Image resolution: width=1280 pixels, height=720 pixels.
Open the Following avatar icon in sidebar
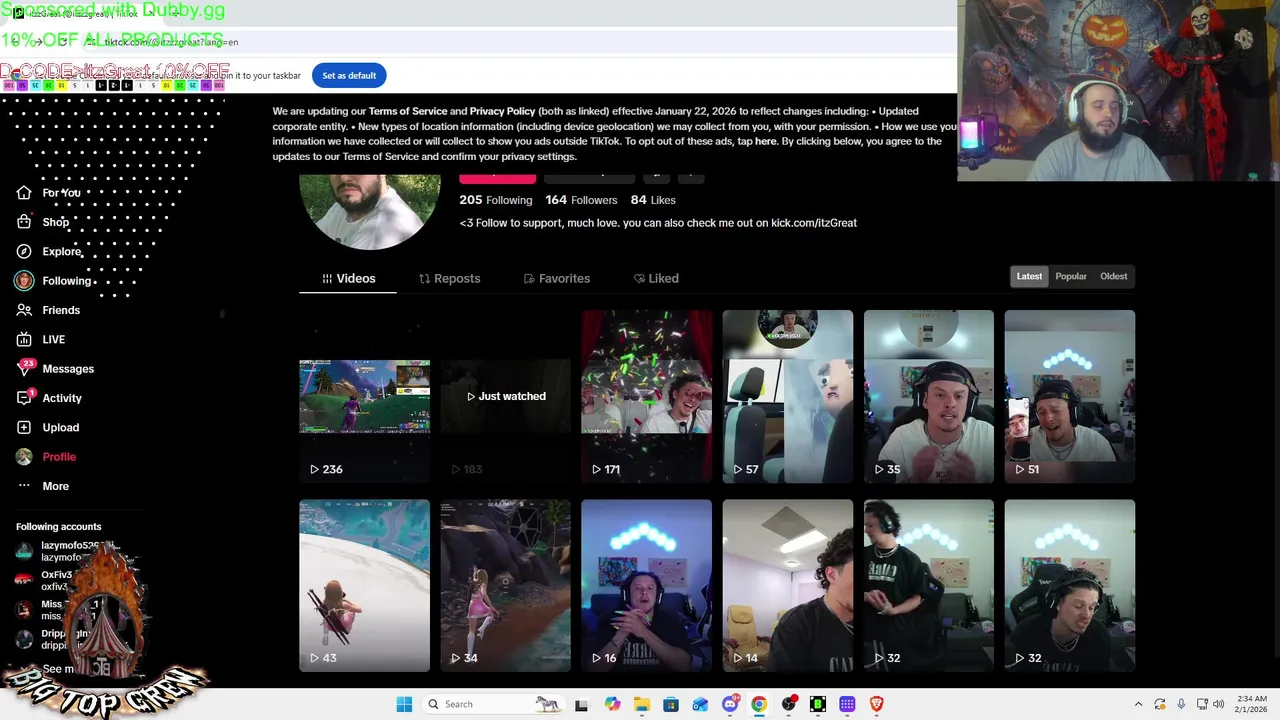point(24,281)
